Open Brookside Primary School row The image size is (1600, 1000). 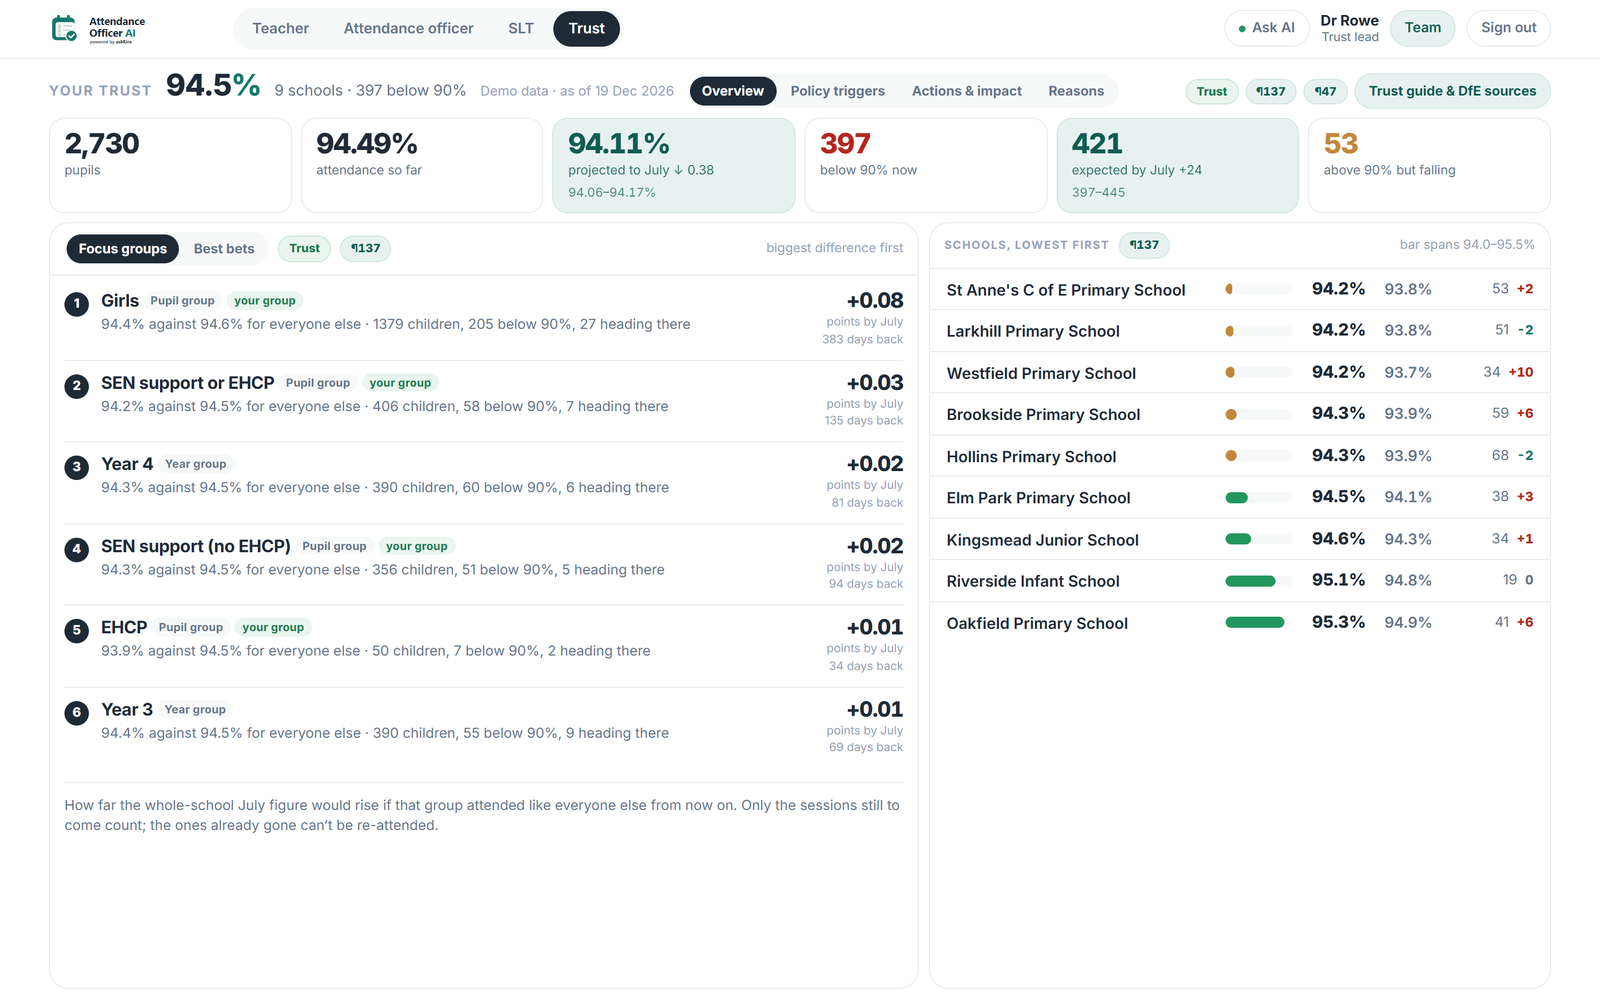(x=1240, y=414)
